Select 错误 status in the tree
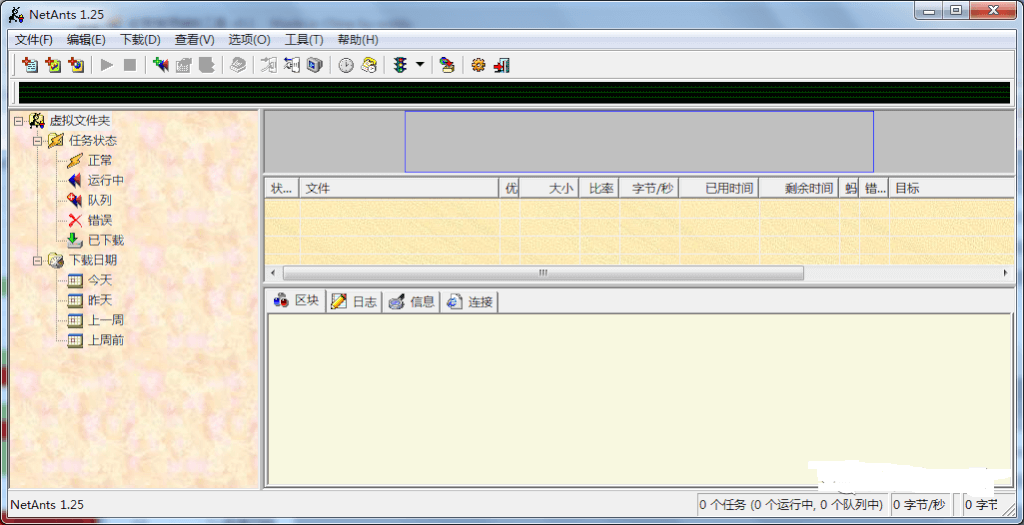 click(100, 221)
